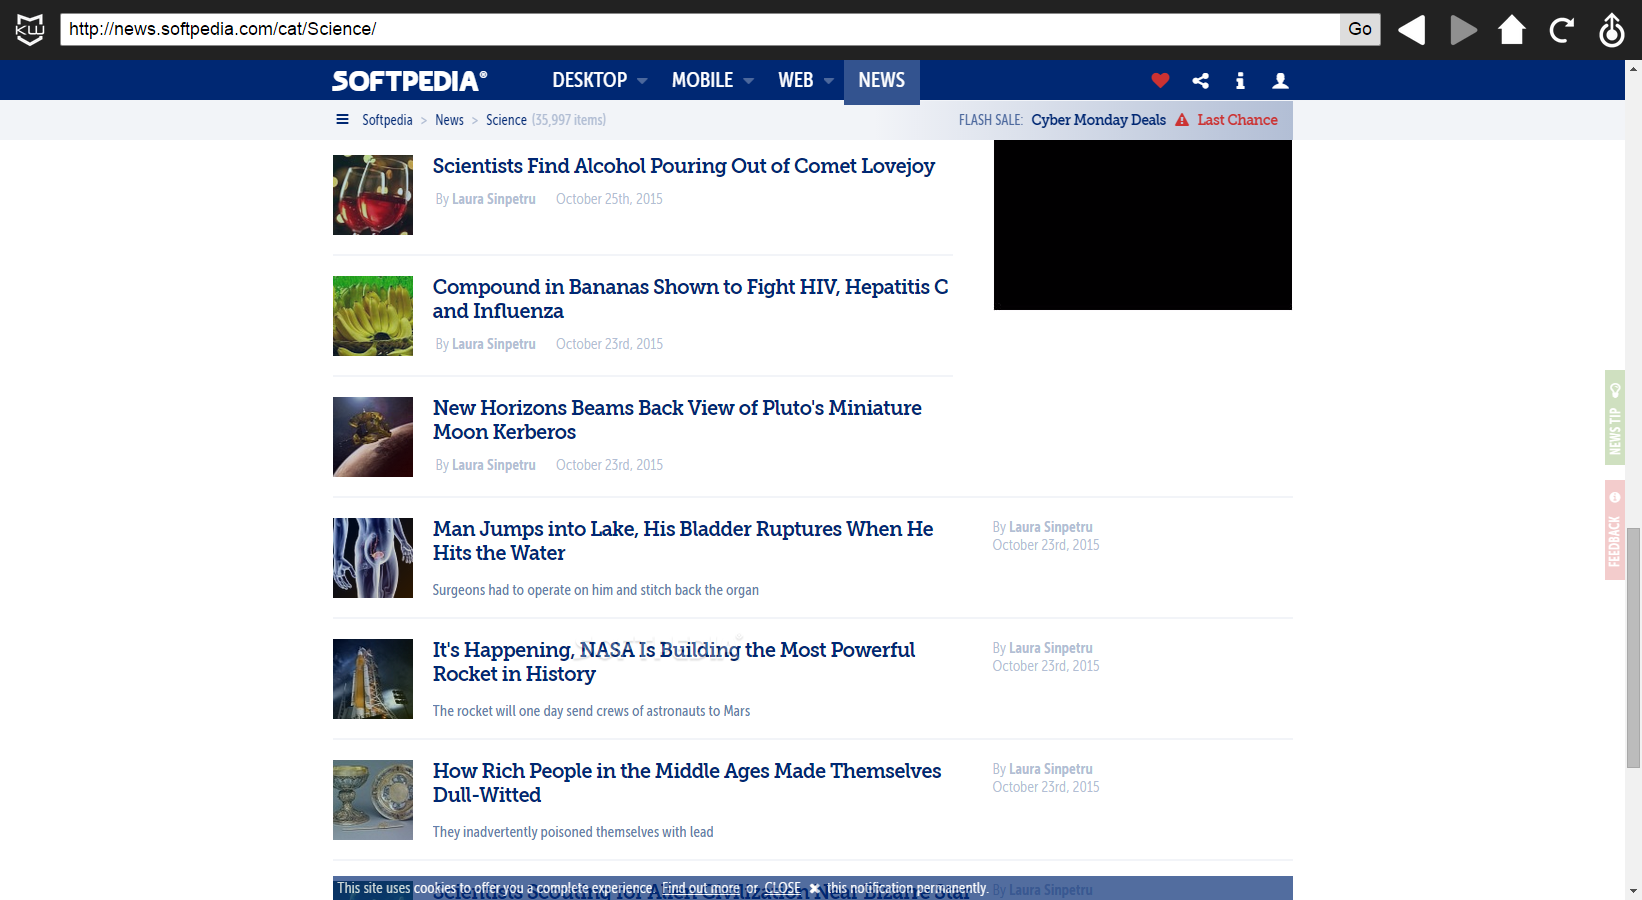1642x900 pixels.
Task: Click Laura Sinpetru author beside Rocket article
Action: 1051,648
